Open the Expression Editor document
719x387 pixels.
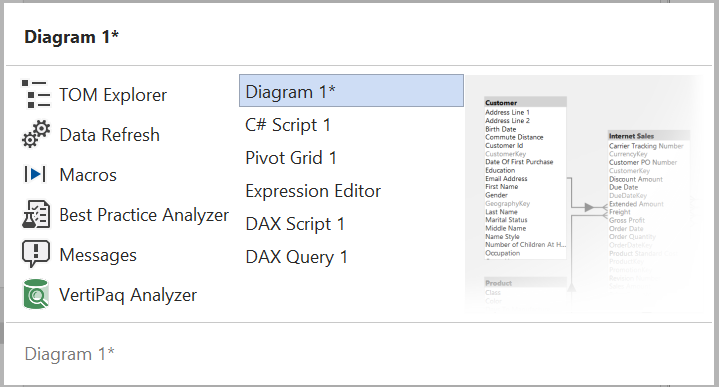(x=313, y=191)
